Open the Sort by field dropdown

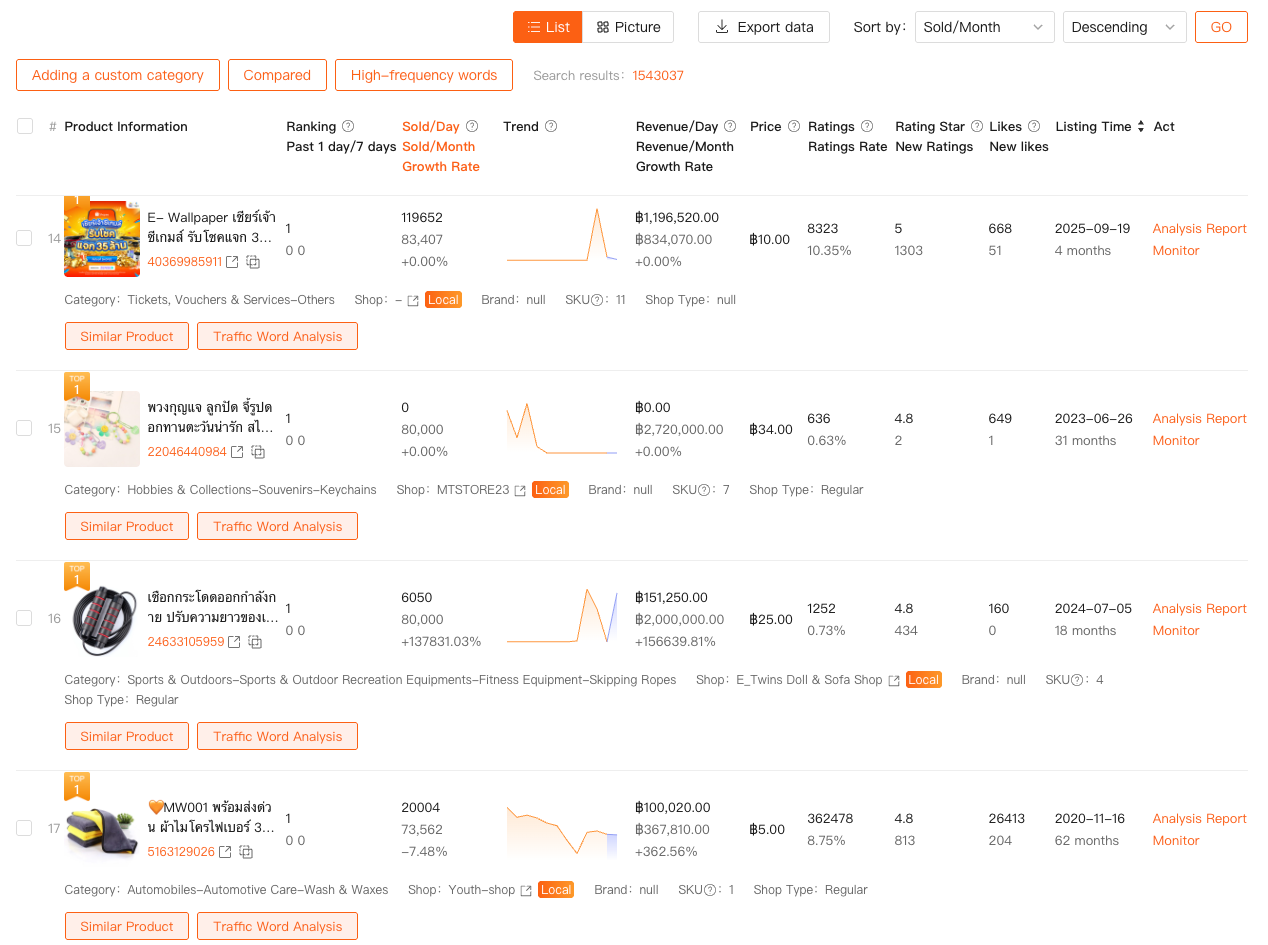[x=984, y=27]
